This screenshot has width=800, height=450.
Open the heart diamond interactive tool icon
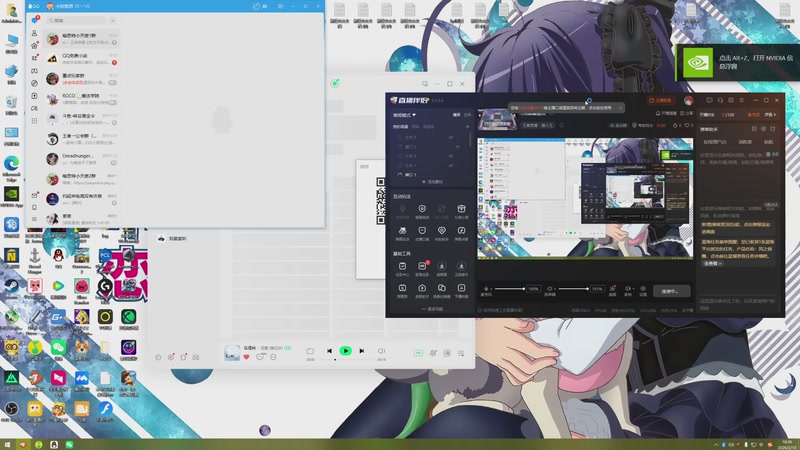click(x=442, y=233)
